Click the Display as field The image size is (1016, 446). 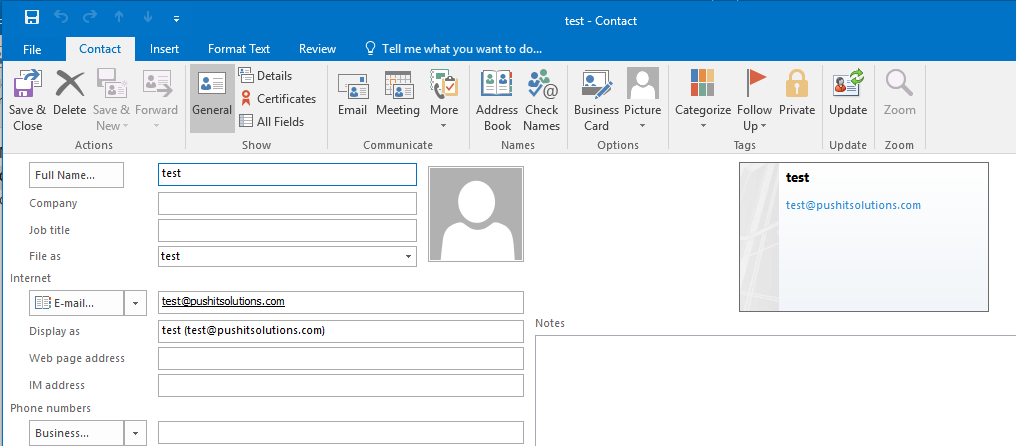pyautogui.click(x=341, y=331)
